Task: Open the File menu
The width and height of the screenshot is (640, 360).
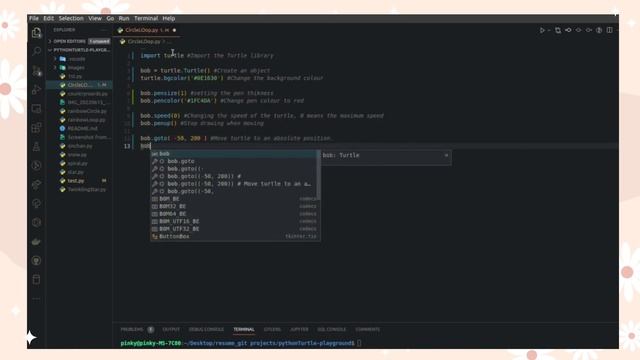Action: (x=34, y=18)
